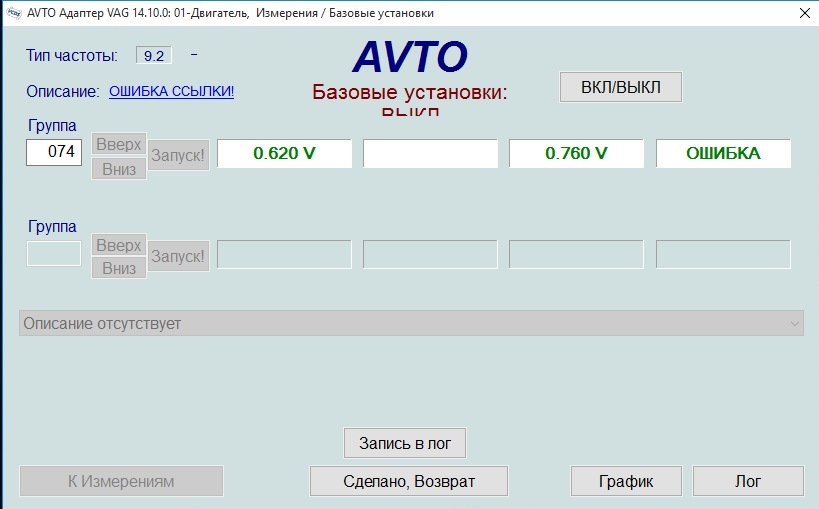Click the AVTO logo heading

[410, 56]
